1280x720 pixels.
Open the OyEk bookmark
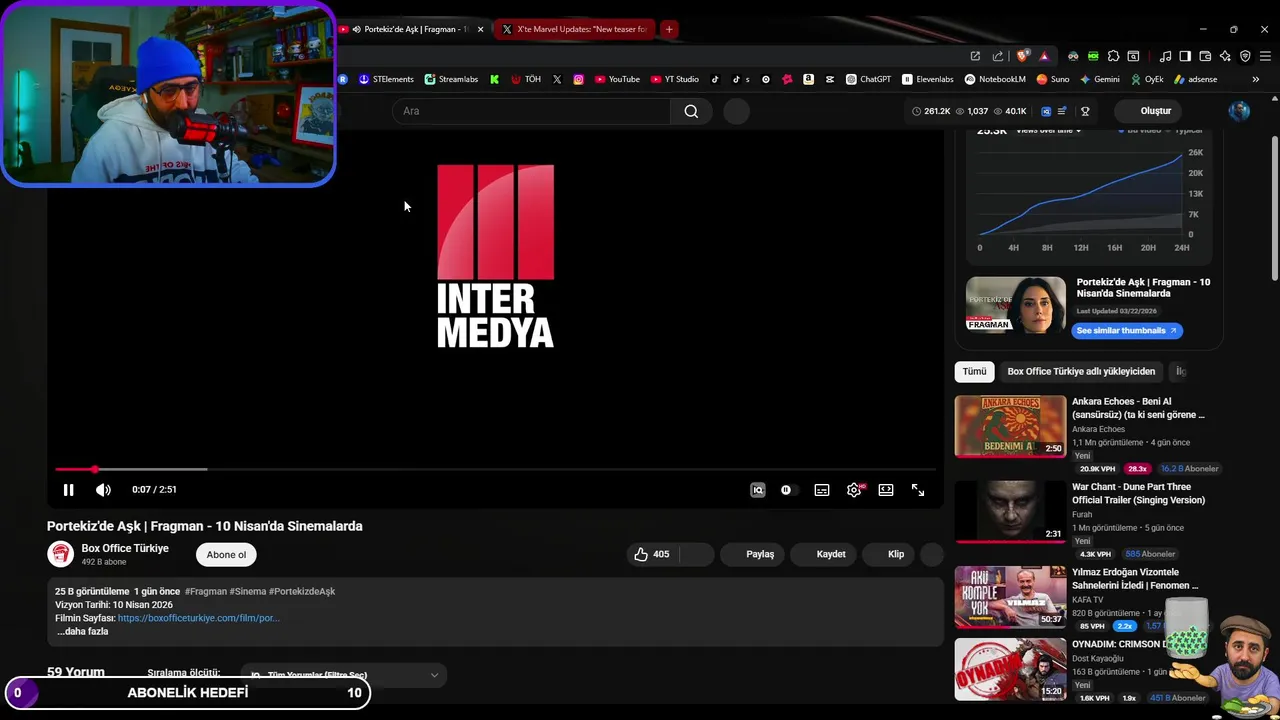(1147, 79)
